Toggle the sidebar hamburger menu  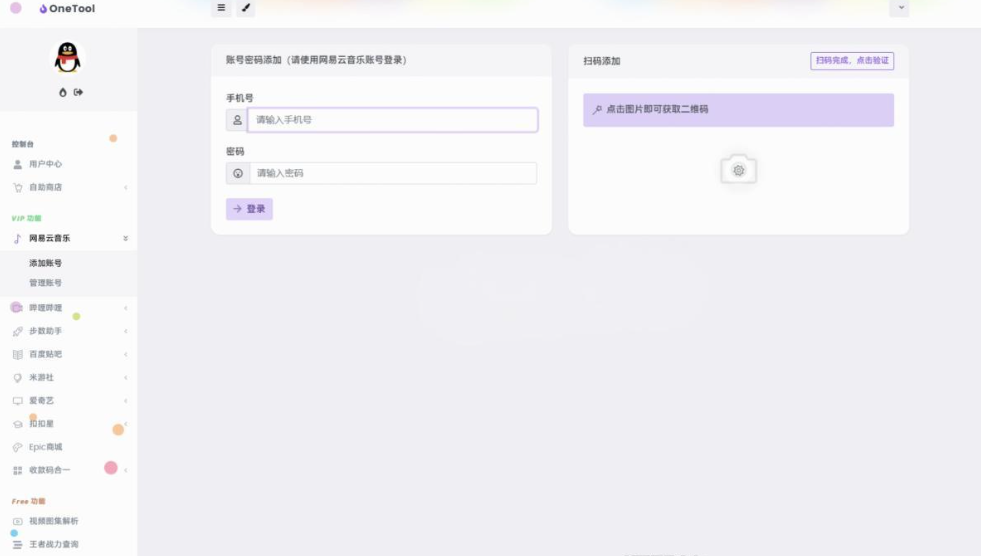pos(221,8)
